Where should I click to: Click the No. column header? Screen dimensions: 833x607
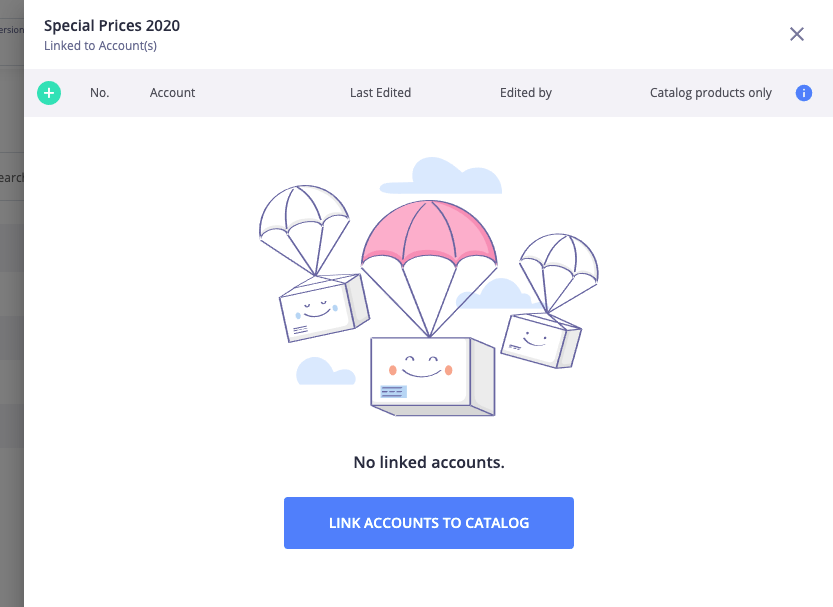pyautogui.click(x=99, y=93)
